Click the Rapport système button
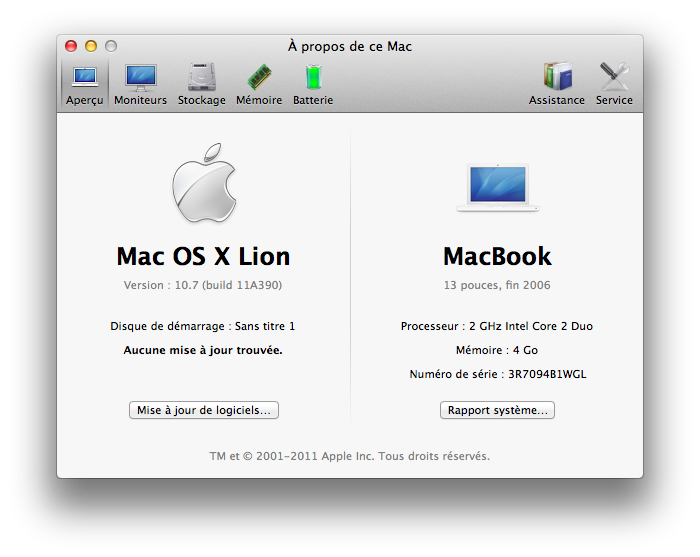This screenshot has height=557, width=700. [497, 410]
